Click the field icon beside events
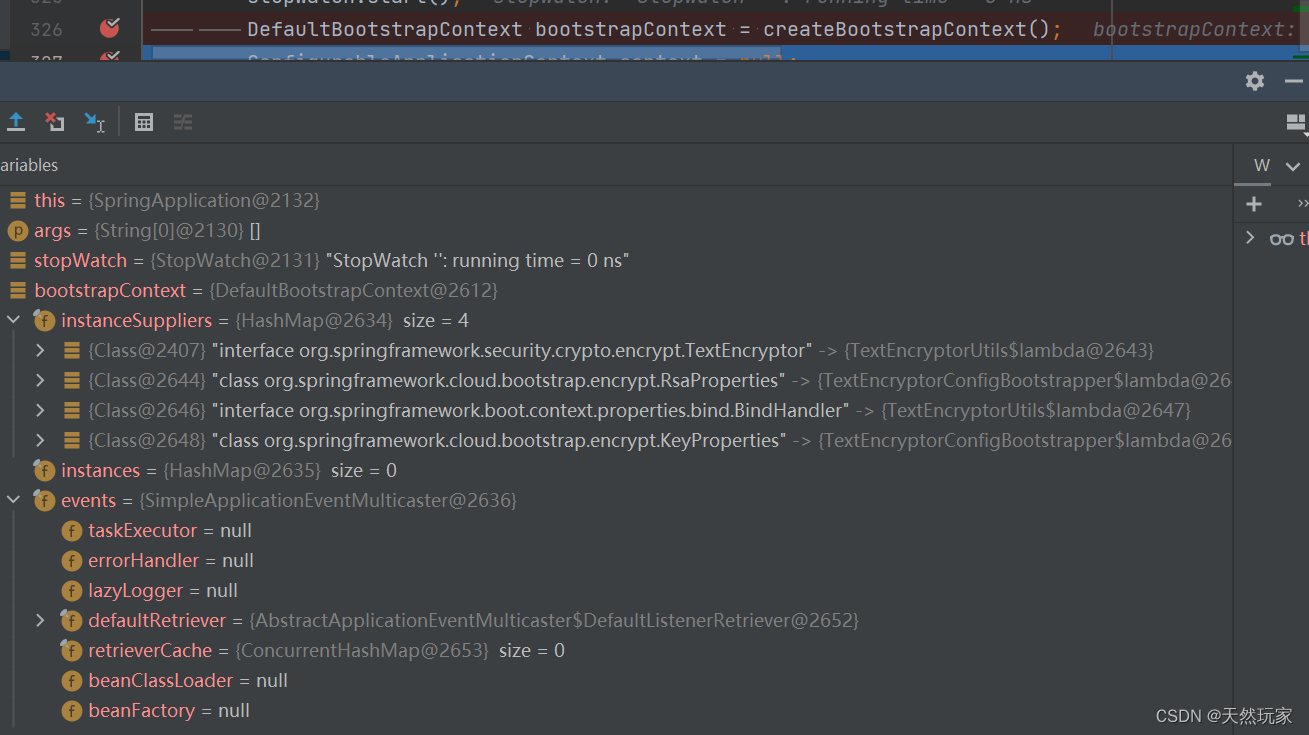 pyautogui.click(x=44, y=500)
